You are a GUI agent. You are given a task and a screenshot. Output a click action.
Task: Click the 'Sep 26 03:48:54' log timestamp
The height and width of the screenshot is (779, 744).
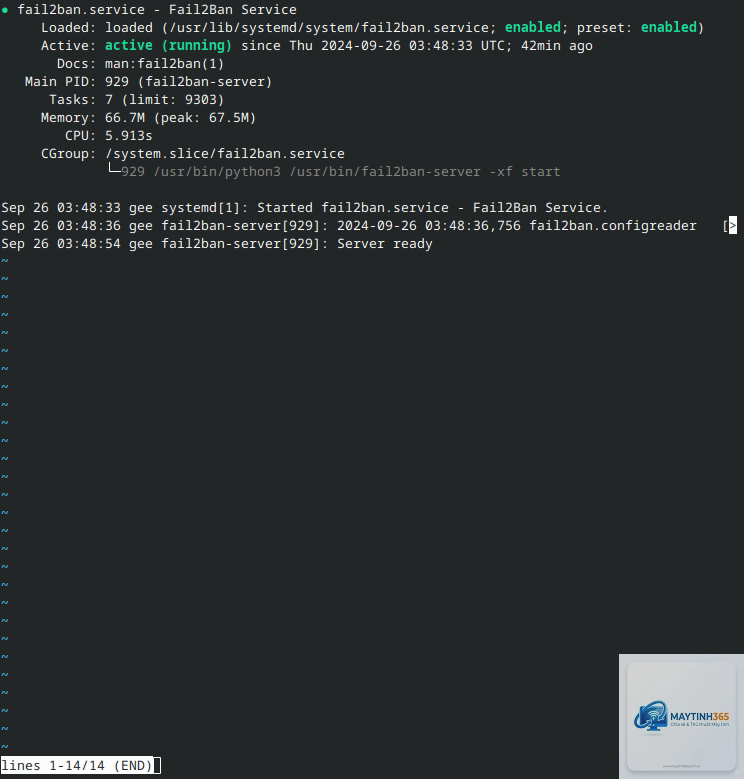61,244
